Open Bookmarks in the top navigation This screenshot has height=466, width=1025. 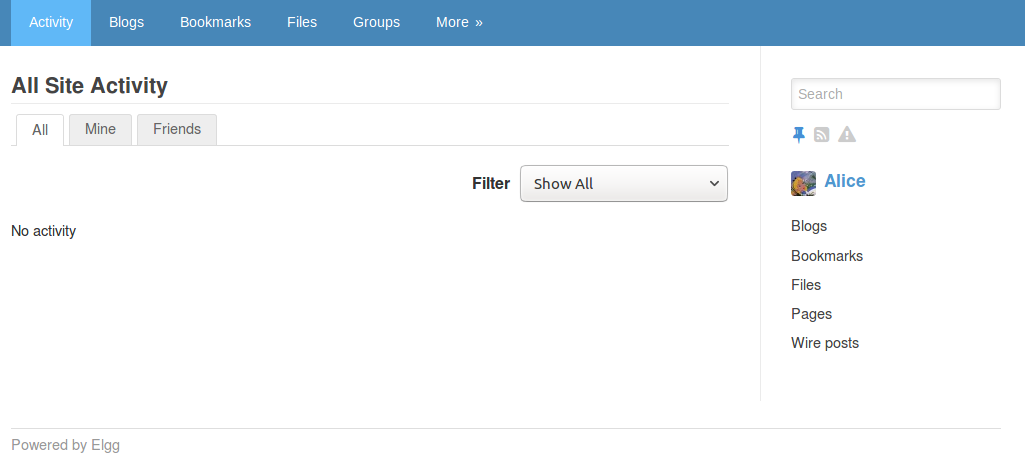215,22
